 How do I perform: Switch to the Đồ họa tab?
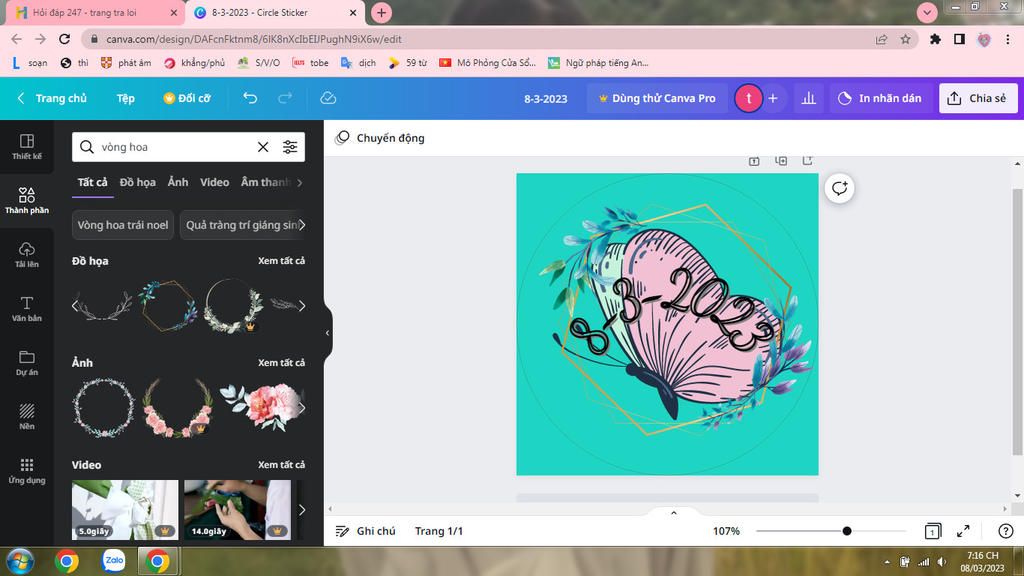(x=138, y=182)
